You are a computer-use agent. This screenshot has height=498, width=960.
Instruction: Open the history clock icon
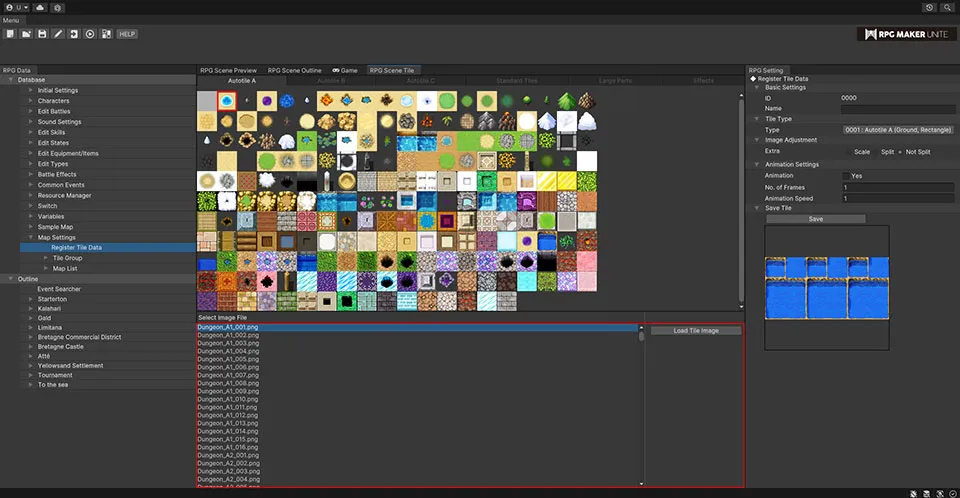(x=930, y=7)
